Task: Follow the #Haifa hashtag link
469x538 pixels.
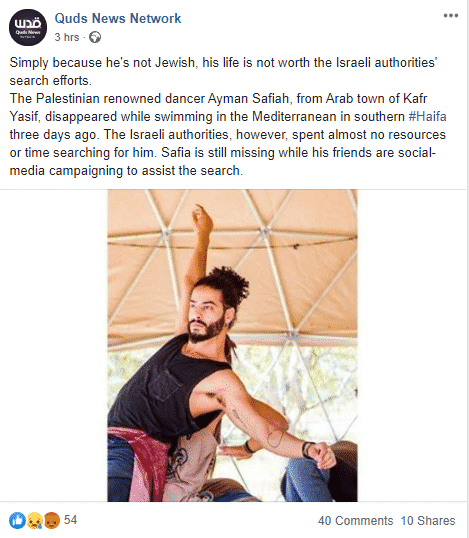Action: coord(427,117)
